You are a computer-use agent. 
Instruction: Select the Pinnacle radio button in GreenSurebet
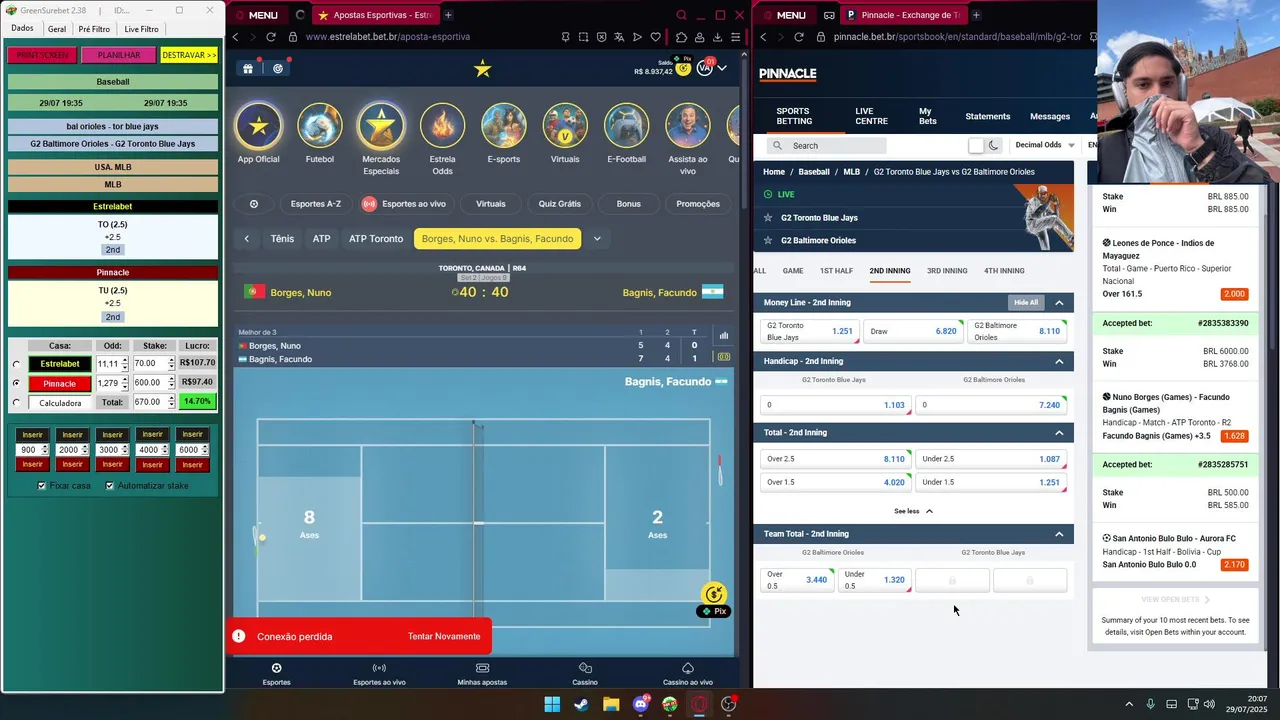pos(16,383)
